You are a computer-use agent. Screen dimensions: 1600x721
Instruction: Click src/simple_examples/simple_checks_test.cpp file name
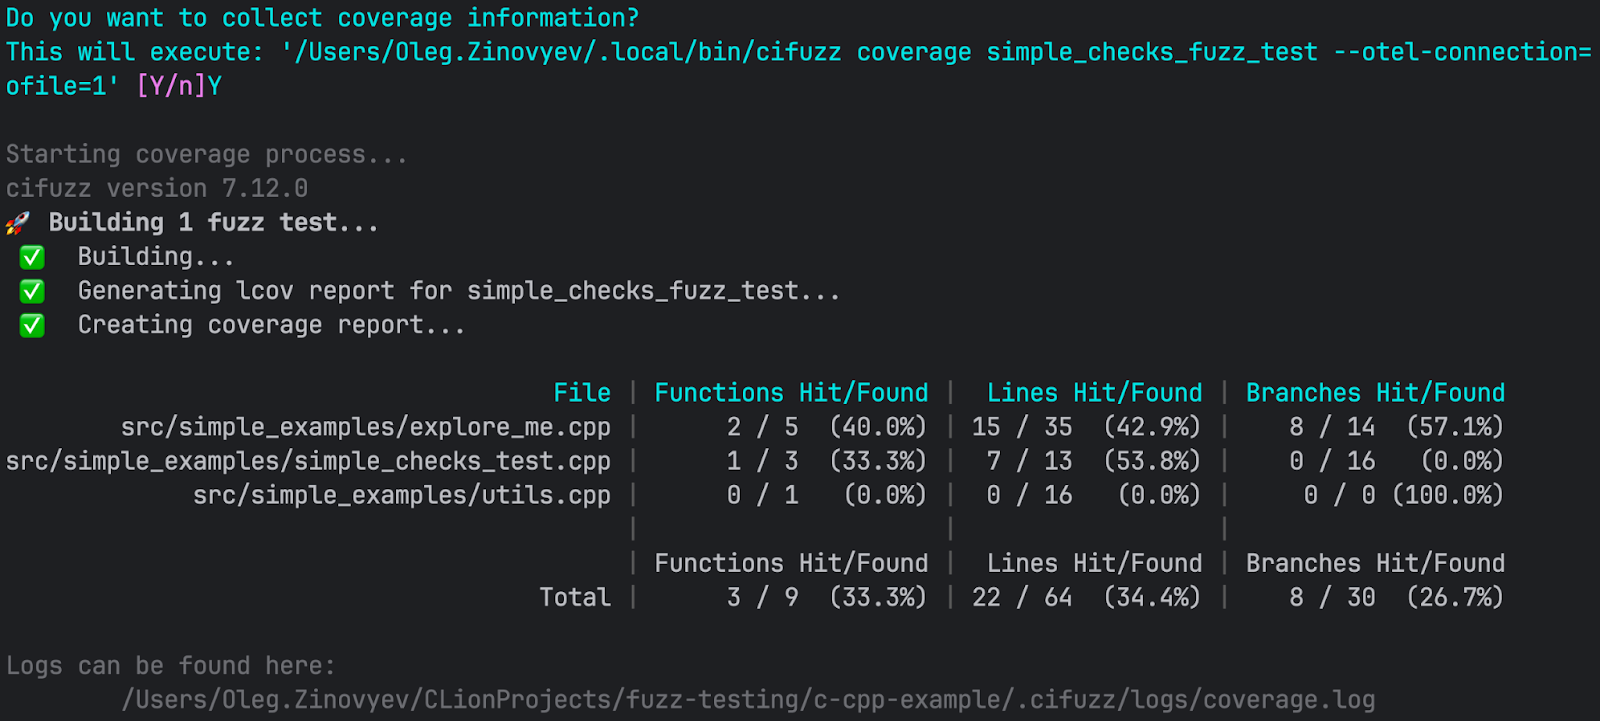click(308, 461)
